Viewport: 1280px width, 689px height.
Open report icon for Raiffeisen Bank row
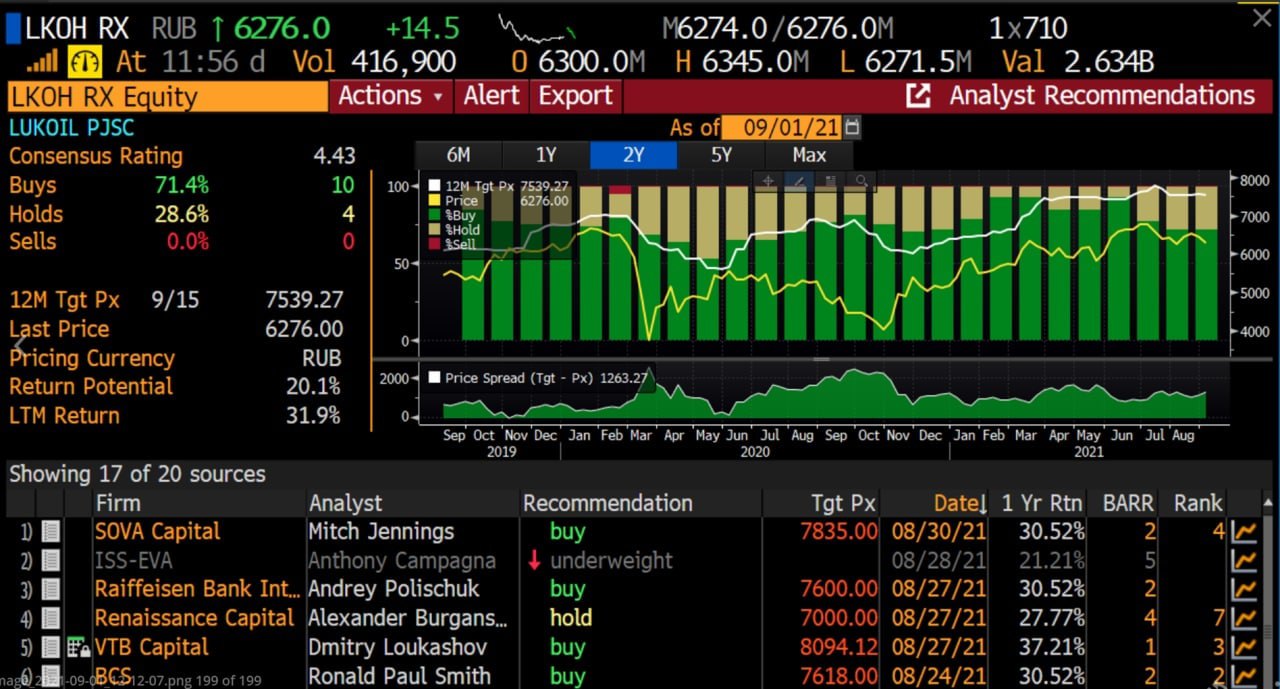coord(51,590)
